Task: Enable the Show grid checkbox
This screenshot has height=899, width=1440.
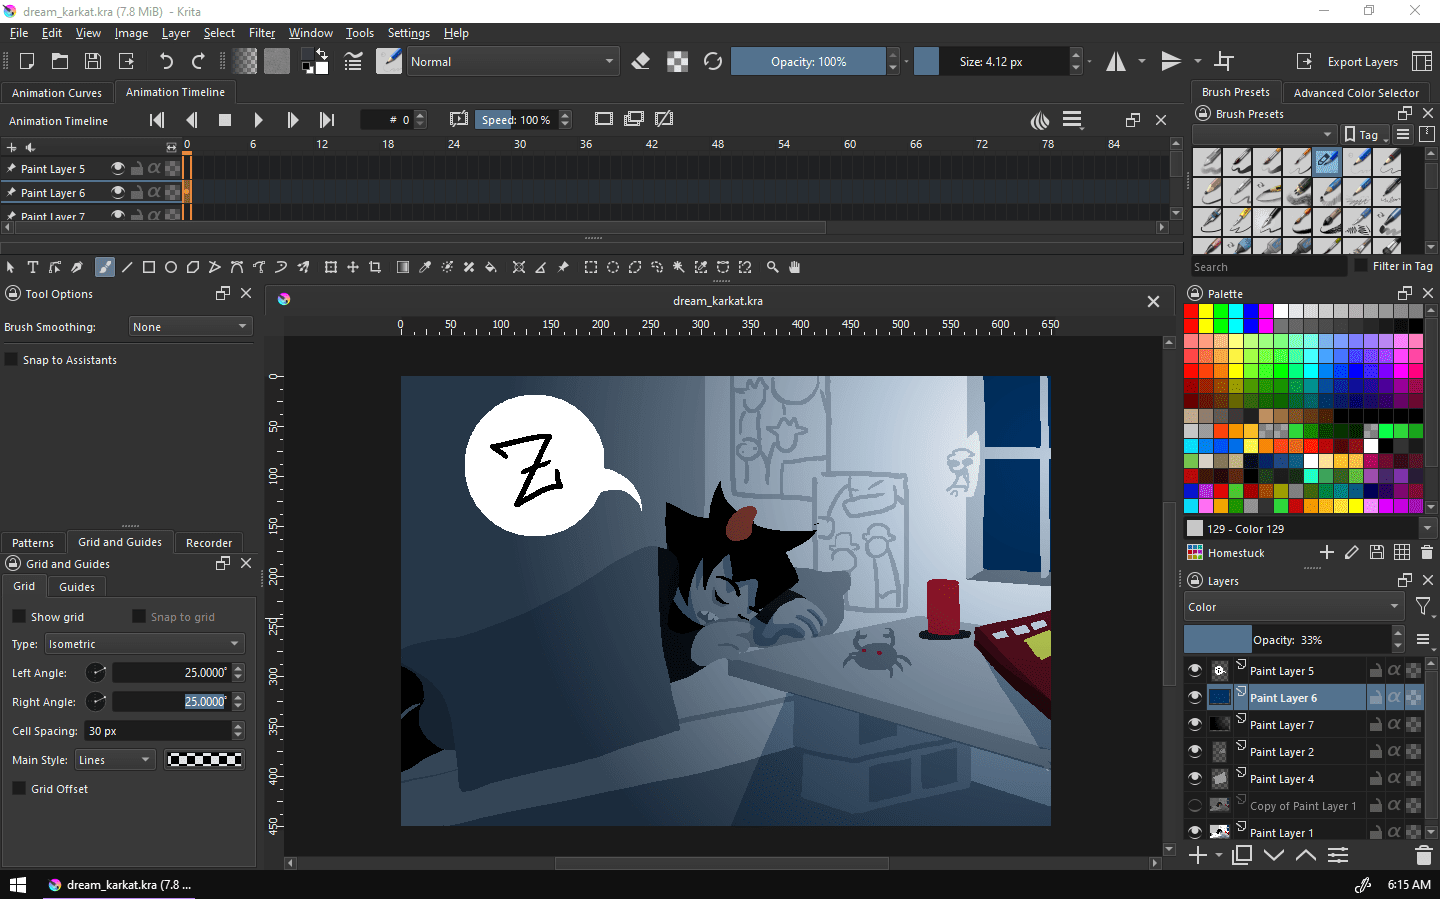Action: click(x=19, y=617)
